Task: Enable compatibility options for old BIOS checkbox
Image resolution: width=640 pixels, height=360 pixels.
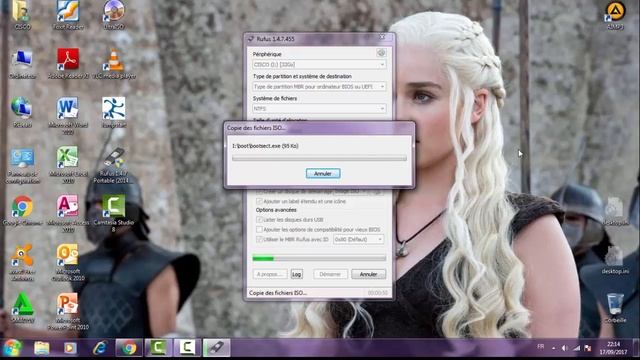Action: click(x=259, y=229)
